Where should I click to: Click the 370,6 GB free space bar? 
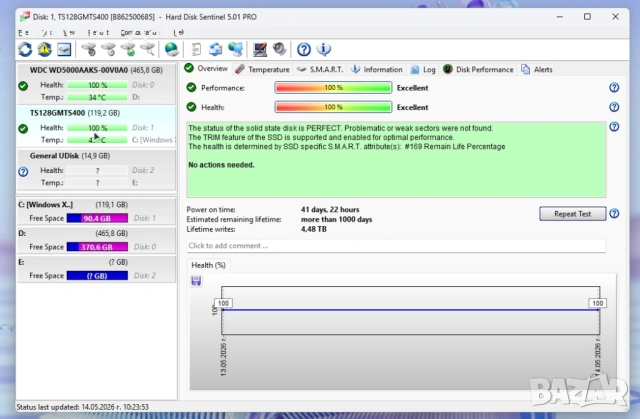pos(97,247)
